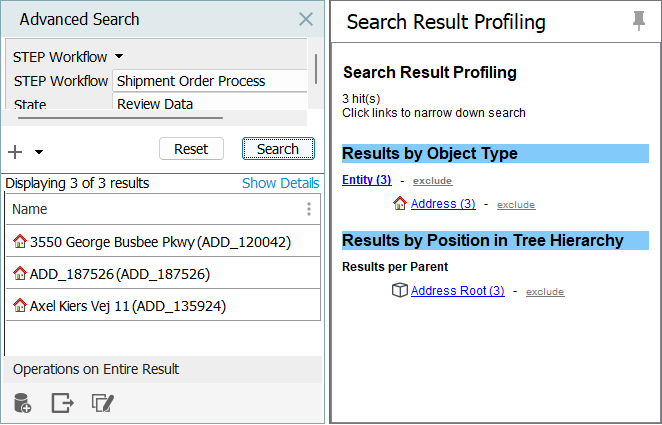662x425 pixels.
Task: Click the Show Details link
Action: coord(280,183)
